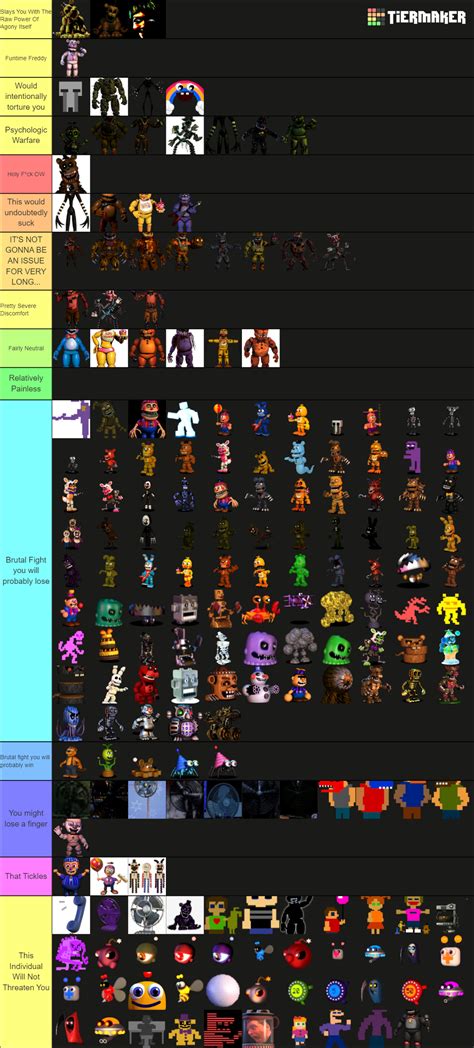Select the 'This would undoubtedly suck' label
Image resolution: width=474 pixels, height=1048 pixels.
(26, 213)
